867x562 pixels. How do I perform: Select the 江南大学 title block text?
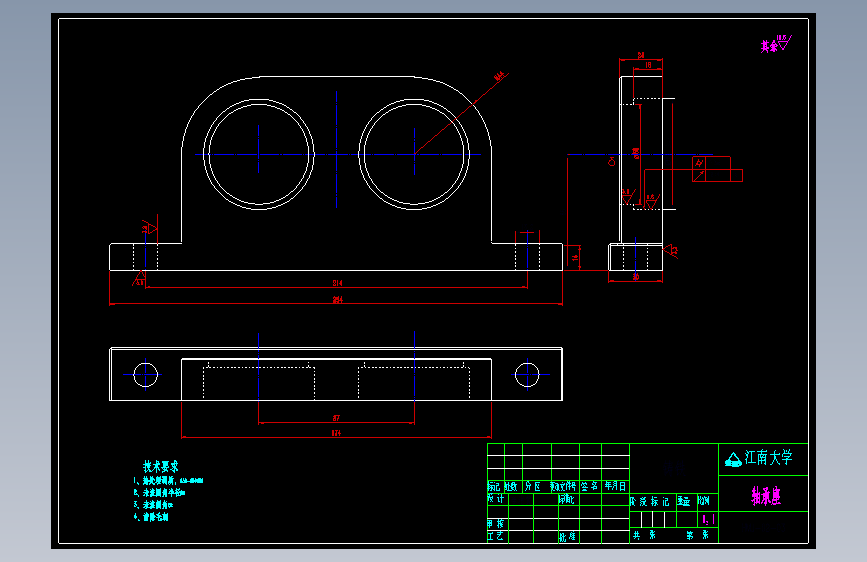click(769, 457)
